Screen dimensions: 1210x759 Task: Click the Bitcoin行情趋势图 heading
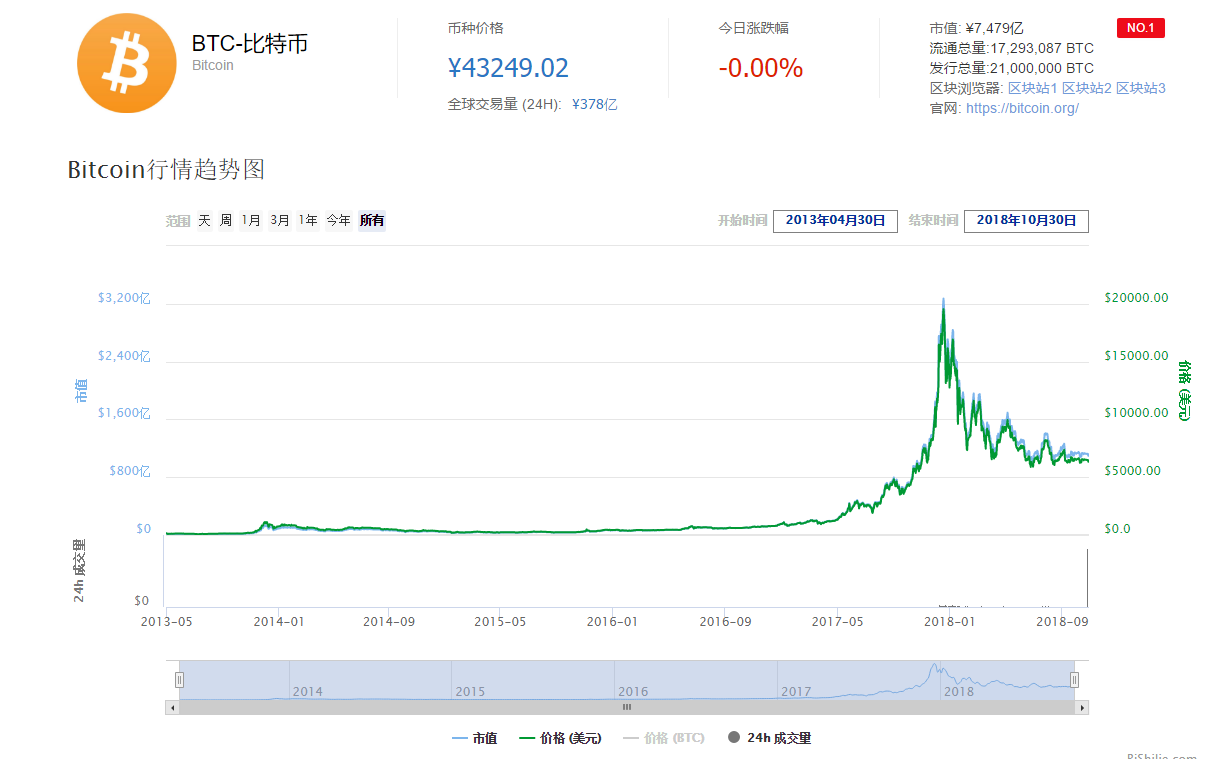point(166,169)
